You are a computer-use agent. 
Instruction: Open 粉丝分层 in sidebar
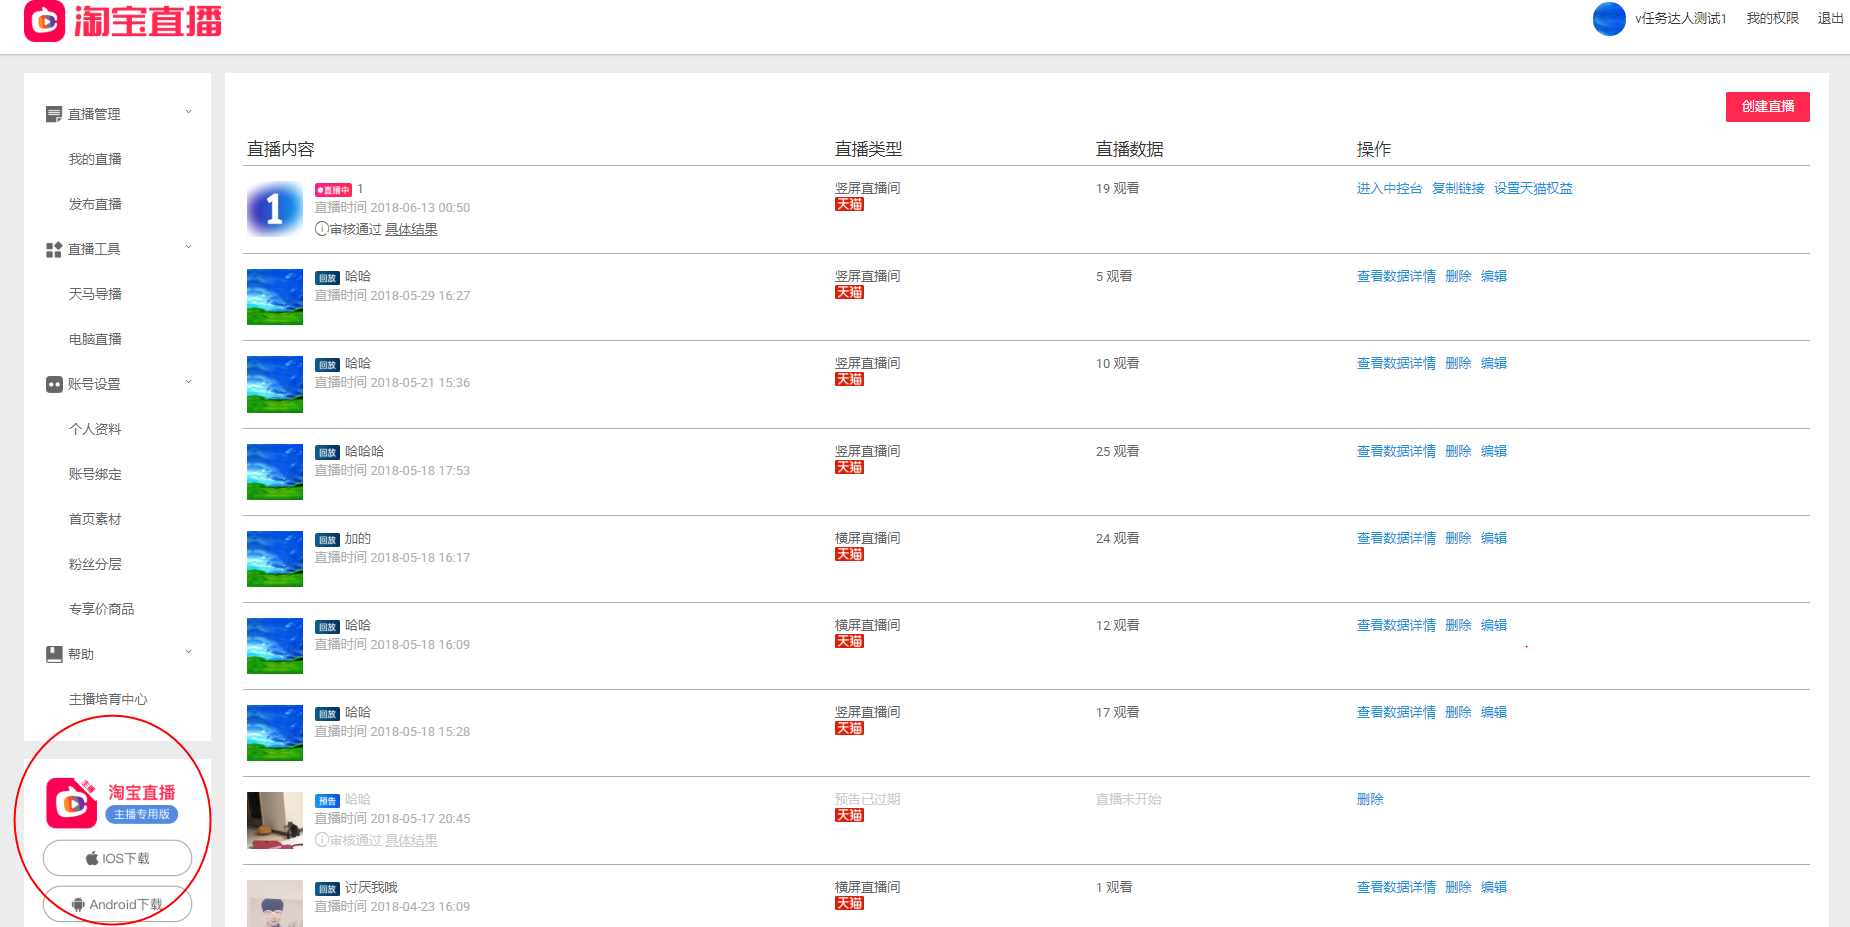pyautogui.click(x=95, y=564)
